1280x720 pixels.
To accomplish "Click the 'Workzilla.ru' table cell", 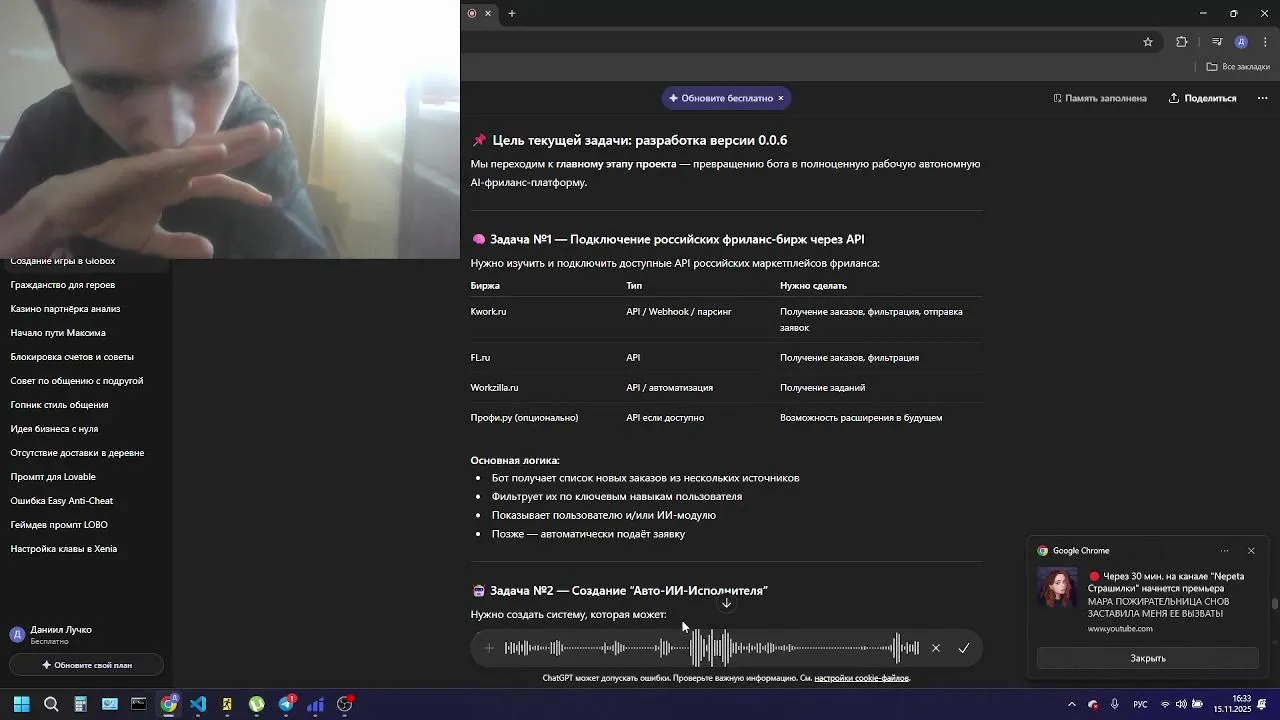I will pyautogui.click(x=494, y=388).
